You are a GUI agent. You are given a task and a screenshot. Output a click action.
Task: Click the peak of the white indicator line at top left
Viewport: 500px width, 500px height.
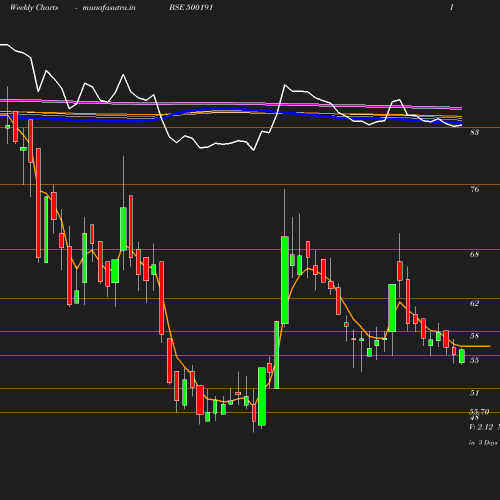click(4, 44)
